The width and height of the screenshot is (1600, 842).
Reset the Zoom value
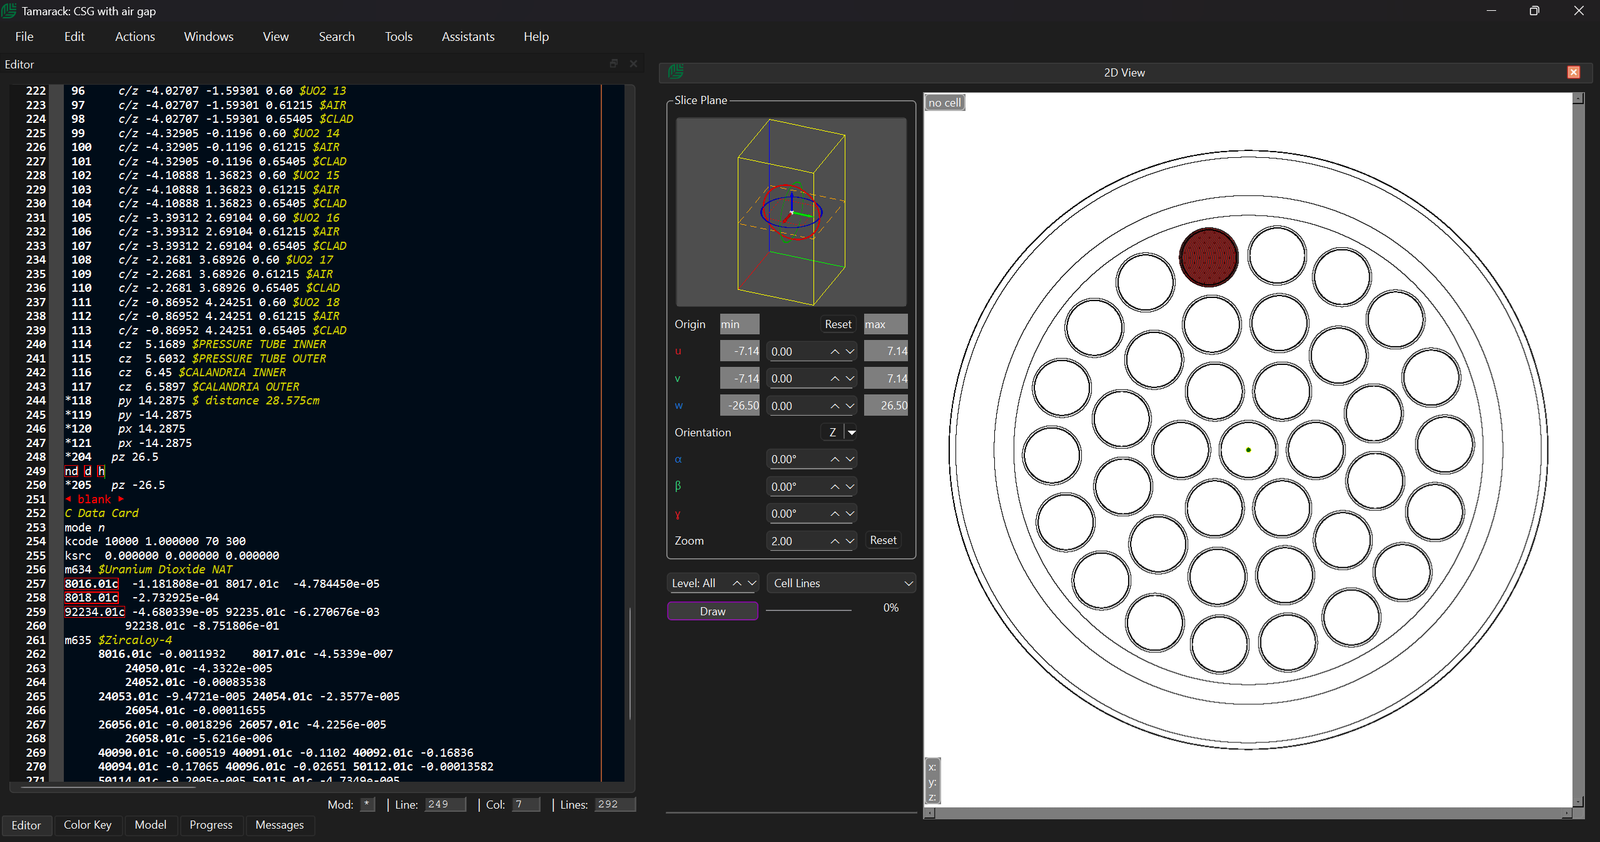(883, 541)
